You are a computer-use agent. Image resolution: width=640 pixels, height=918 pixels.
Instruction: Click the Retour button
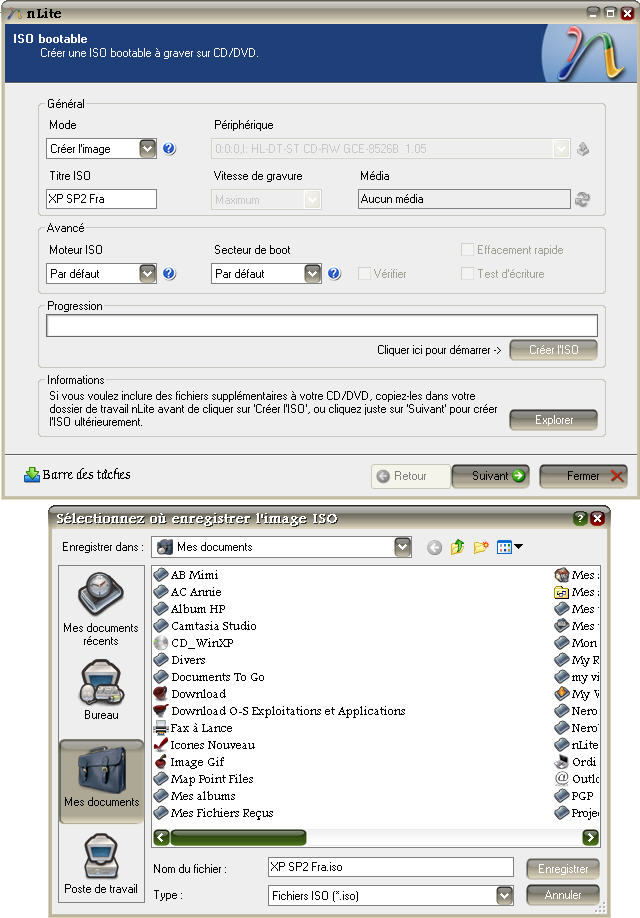click(410, 476)
